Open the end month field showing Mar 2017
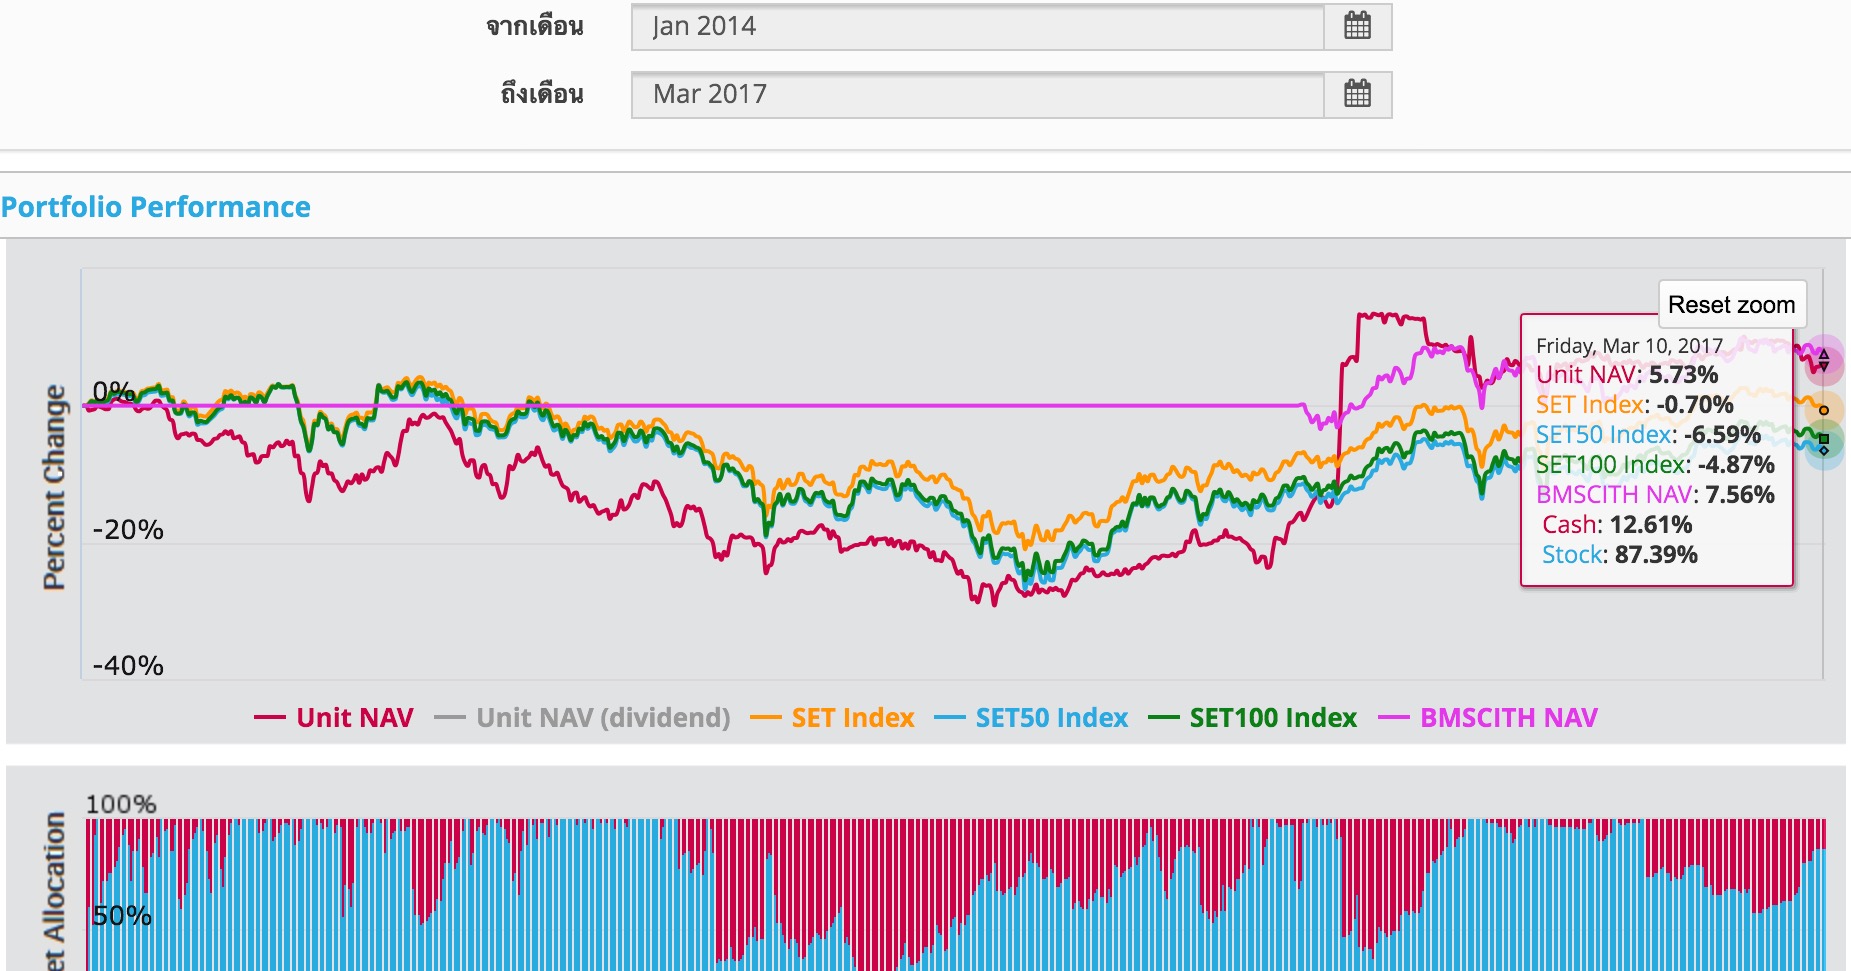This screenshot has width=1851, height=971. (x=977, y=94)
